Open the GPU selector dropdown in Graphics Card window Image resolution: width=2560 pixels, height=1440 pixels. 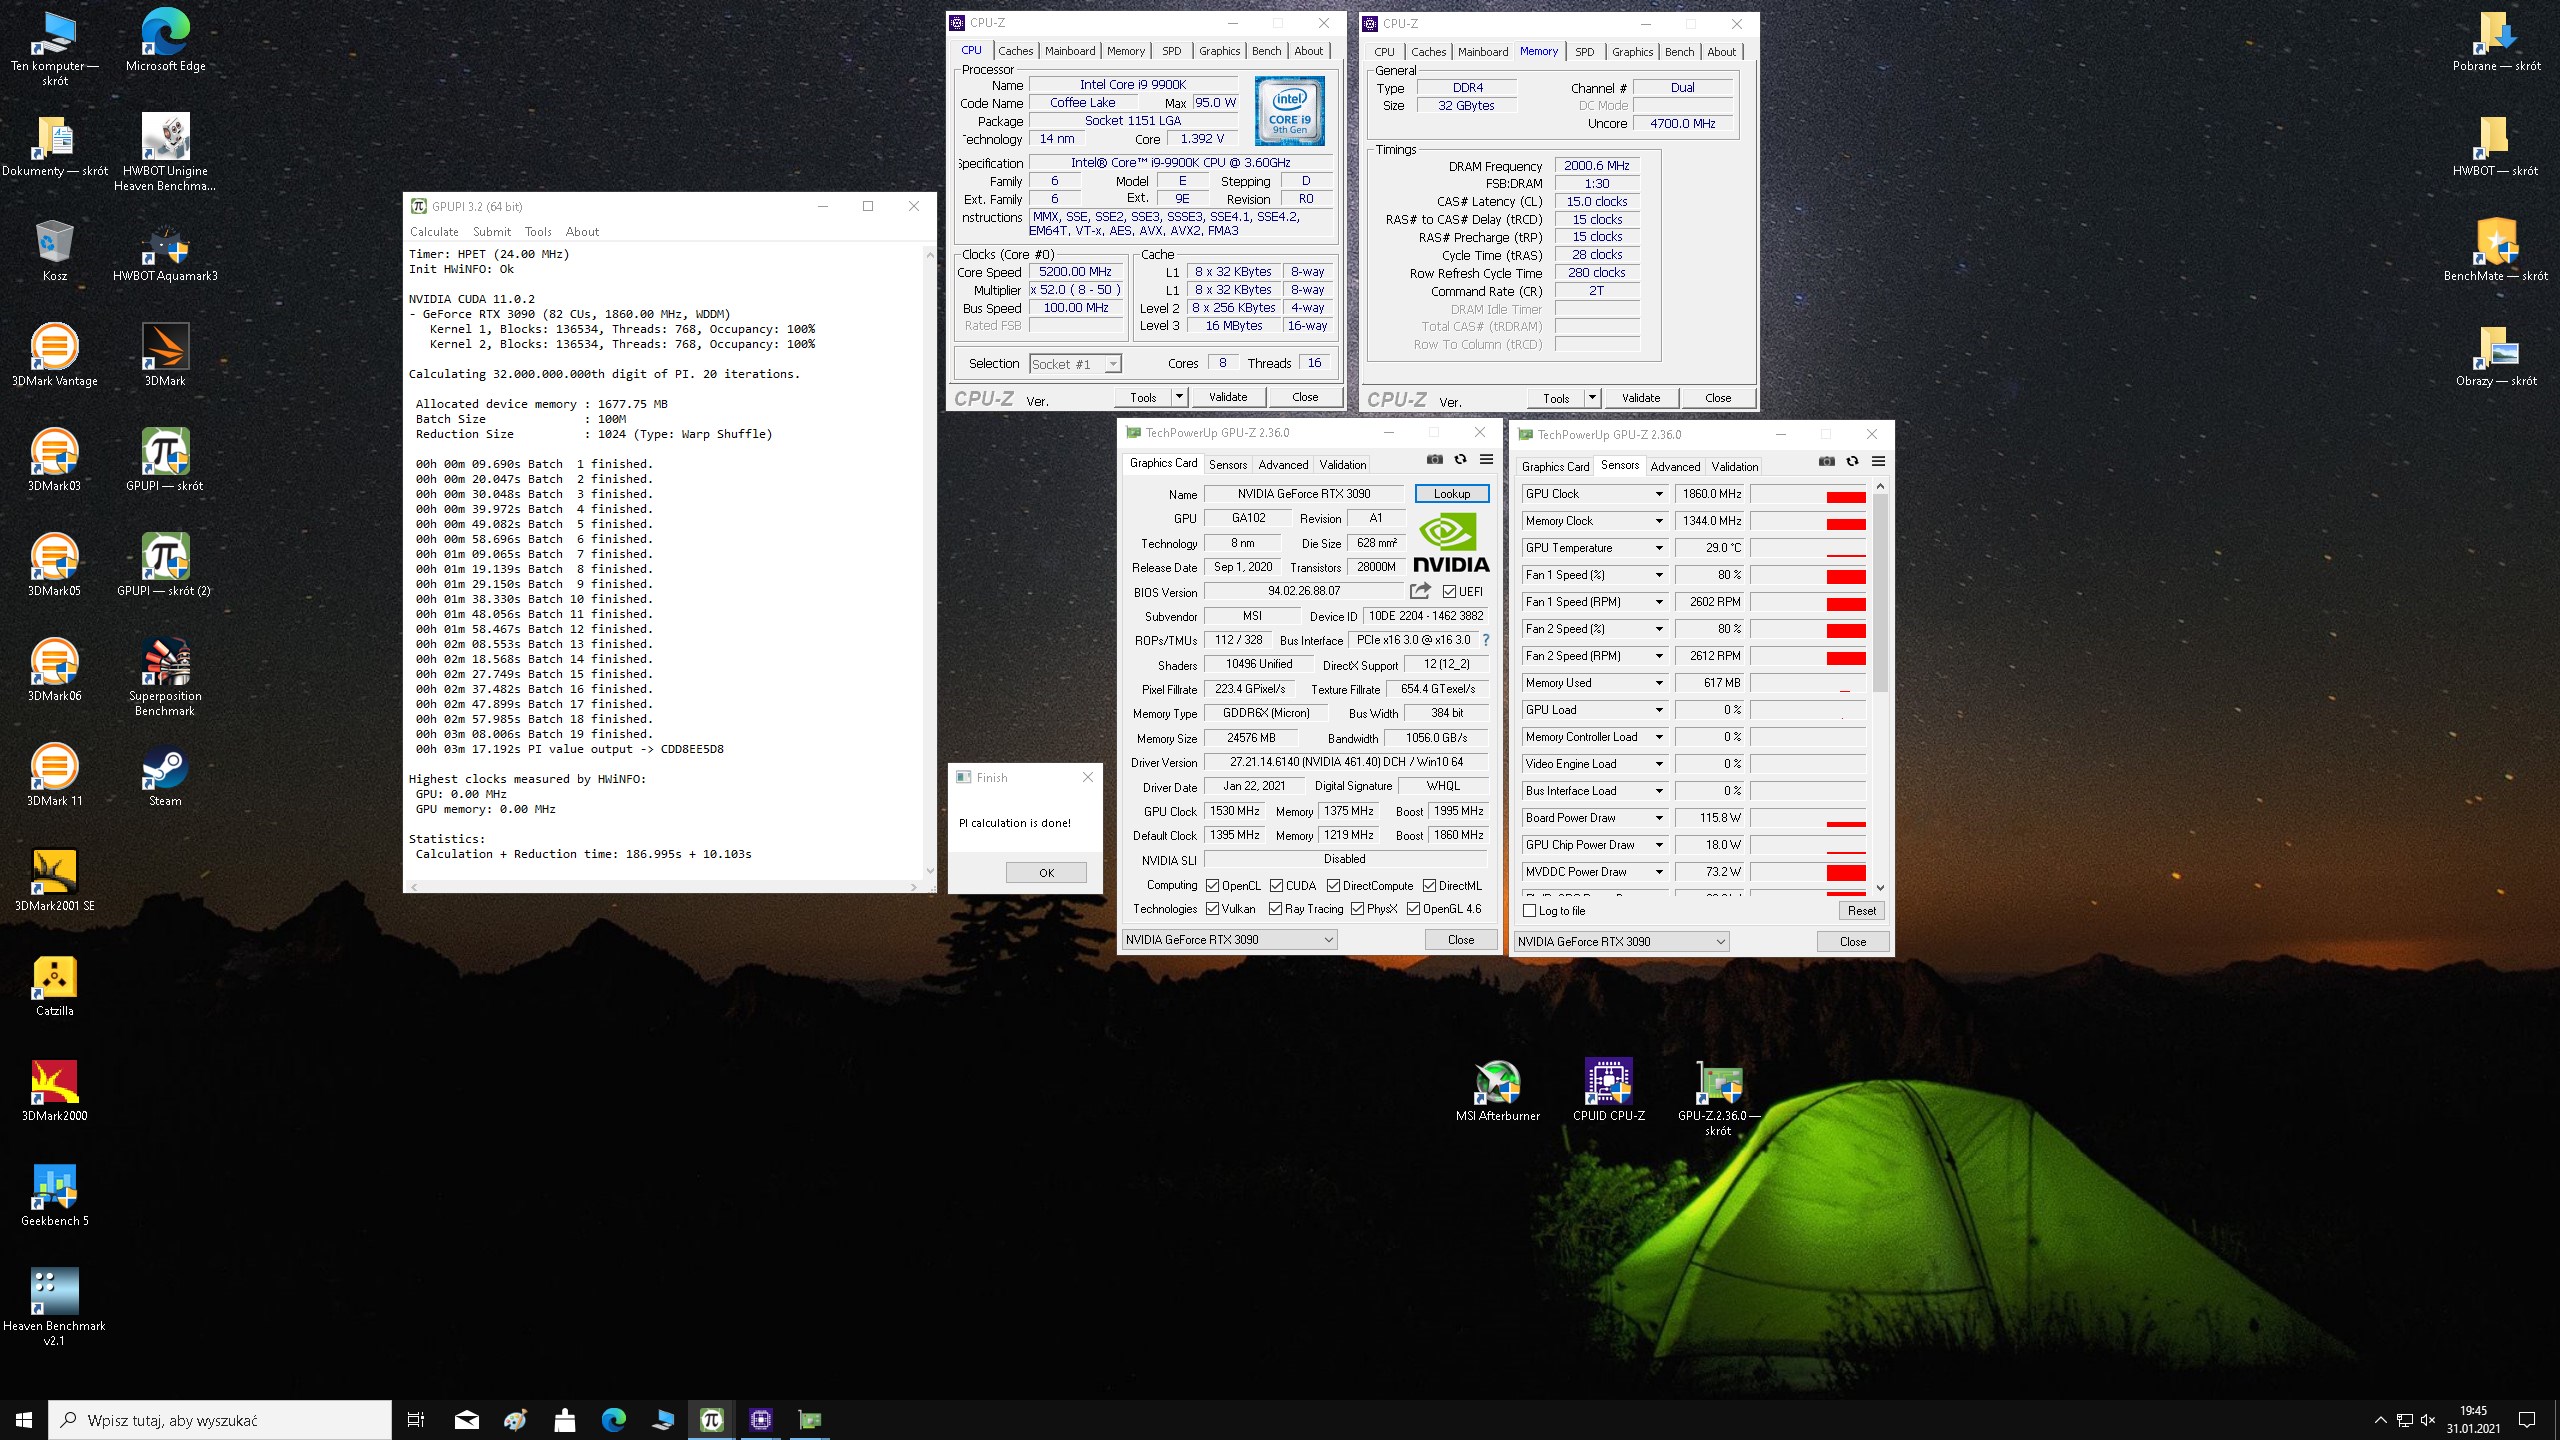click(x=1229, y=939)
